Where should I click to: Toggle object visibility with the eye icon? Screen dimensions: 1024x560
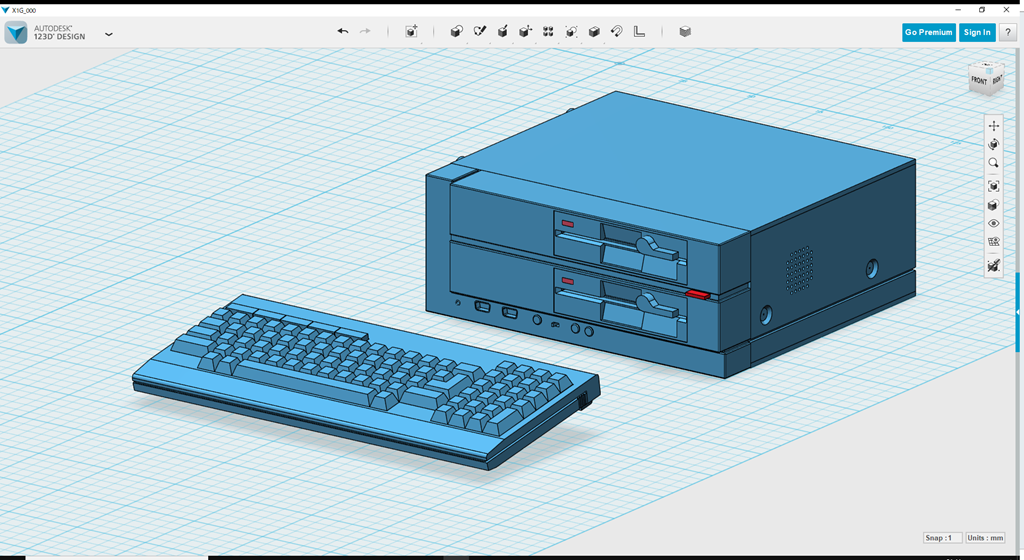[993, 223]
